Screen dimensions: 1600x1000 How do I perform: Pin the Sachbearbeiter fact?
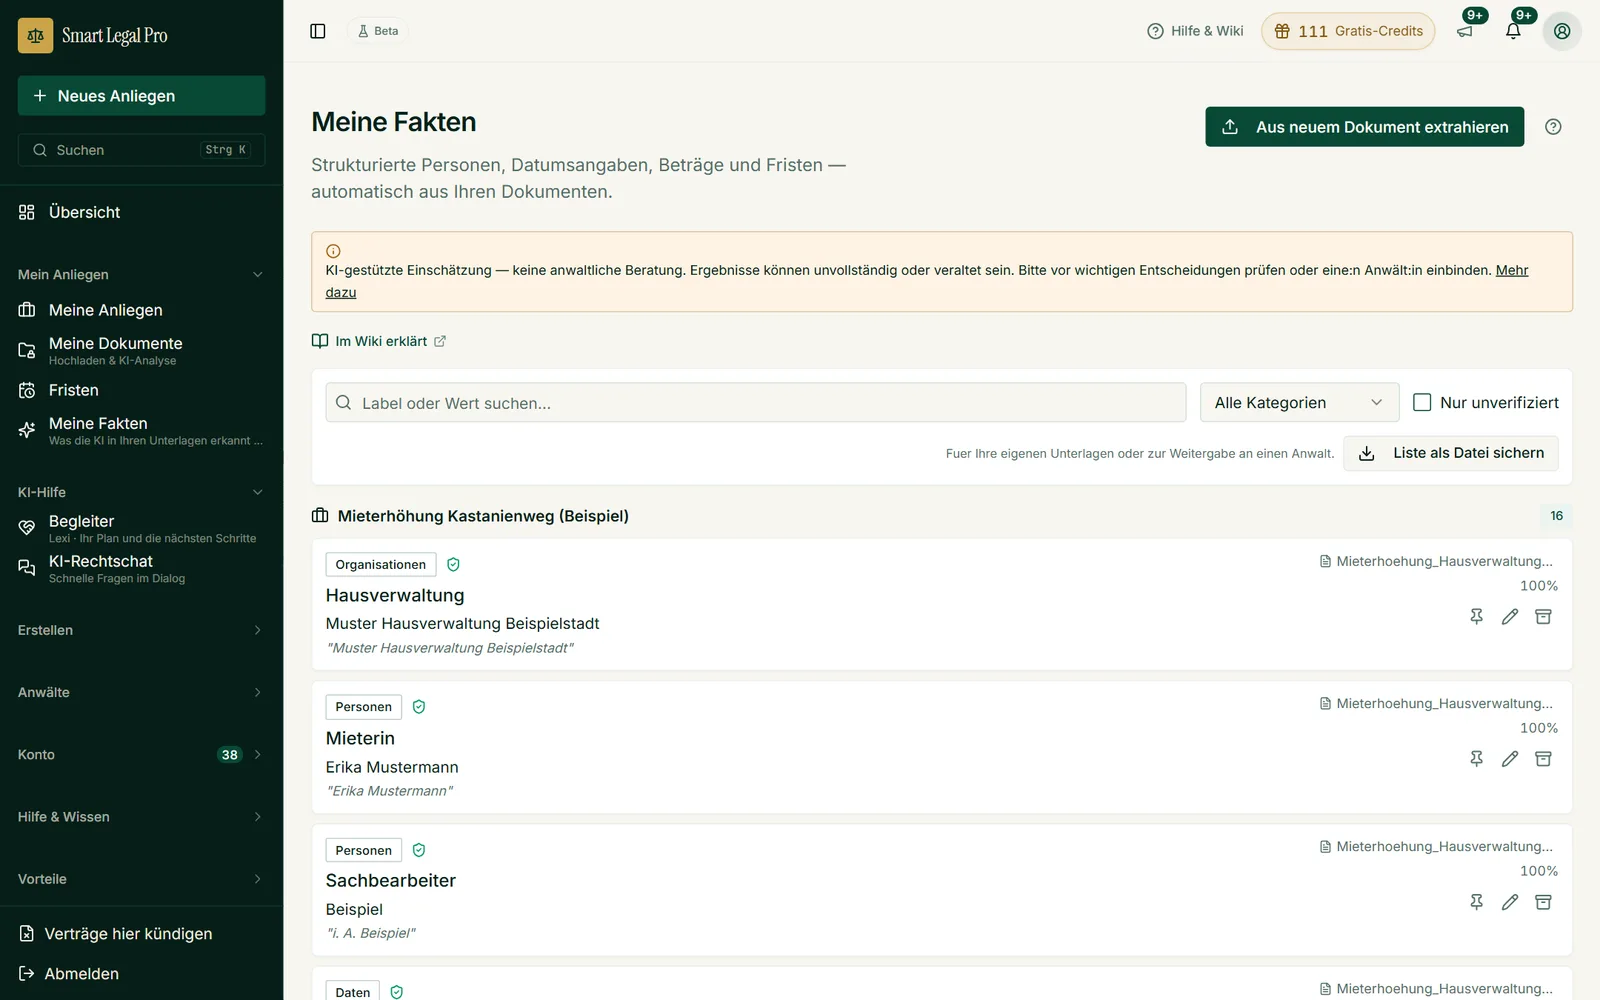click(1476, 902)
